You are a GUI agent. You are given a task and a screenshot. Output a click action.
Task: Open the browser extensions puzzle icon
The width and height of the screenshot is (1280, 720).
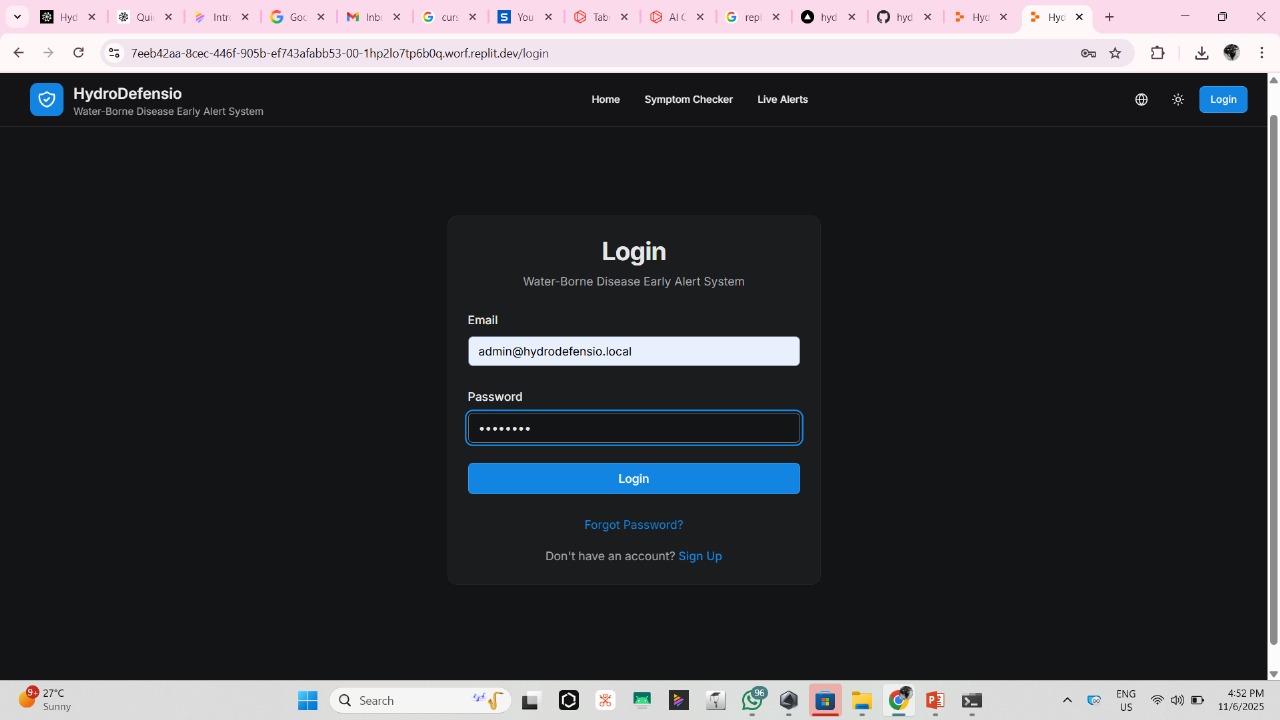[x=1158, y=53]
